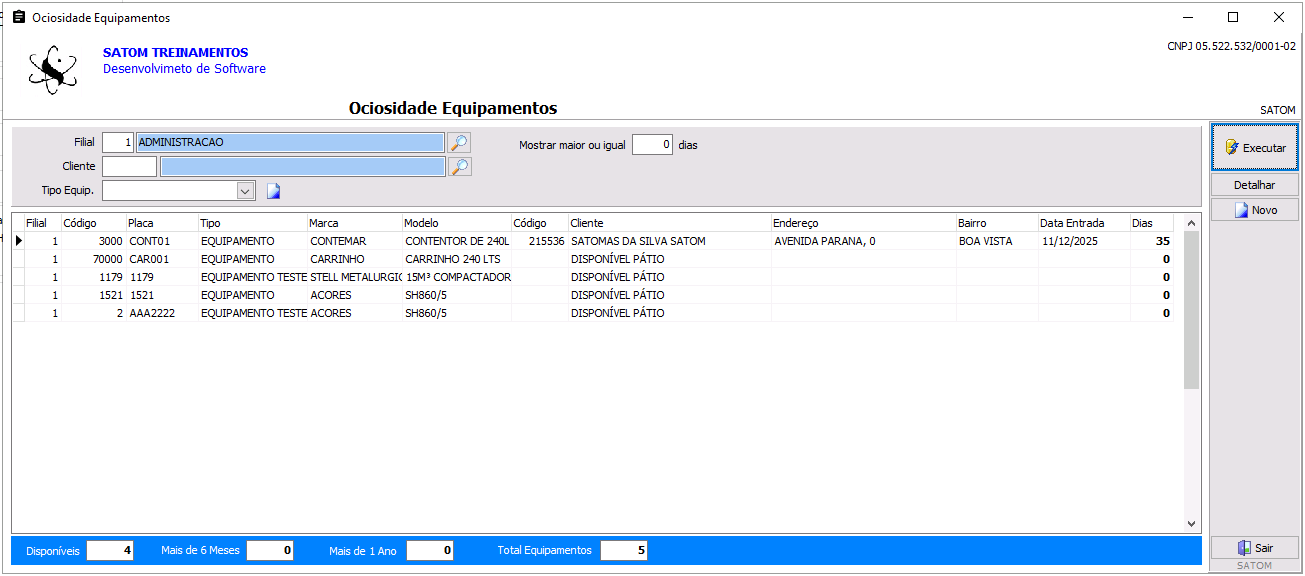
Task: Sort by the Placa column header
Action: (160, 223)
